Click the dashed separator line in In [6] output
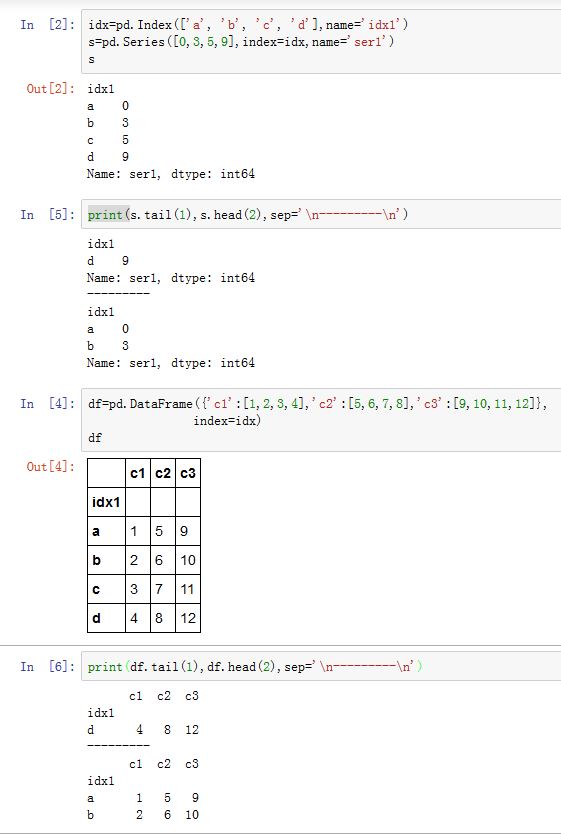 118,745
